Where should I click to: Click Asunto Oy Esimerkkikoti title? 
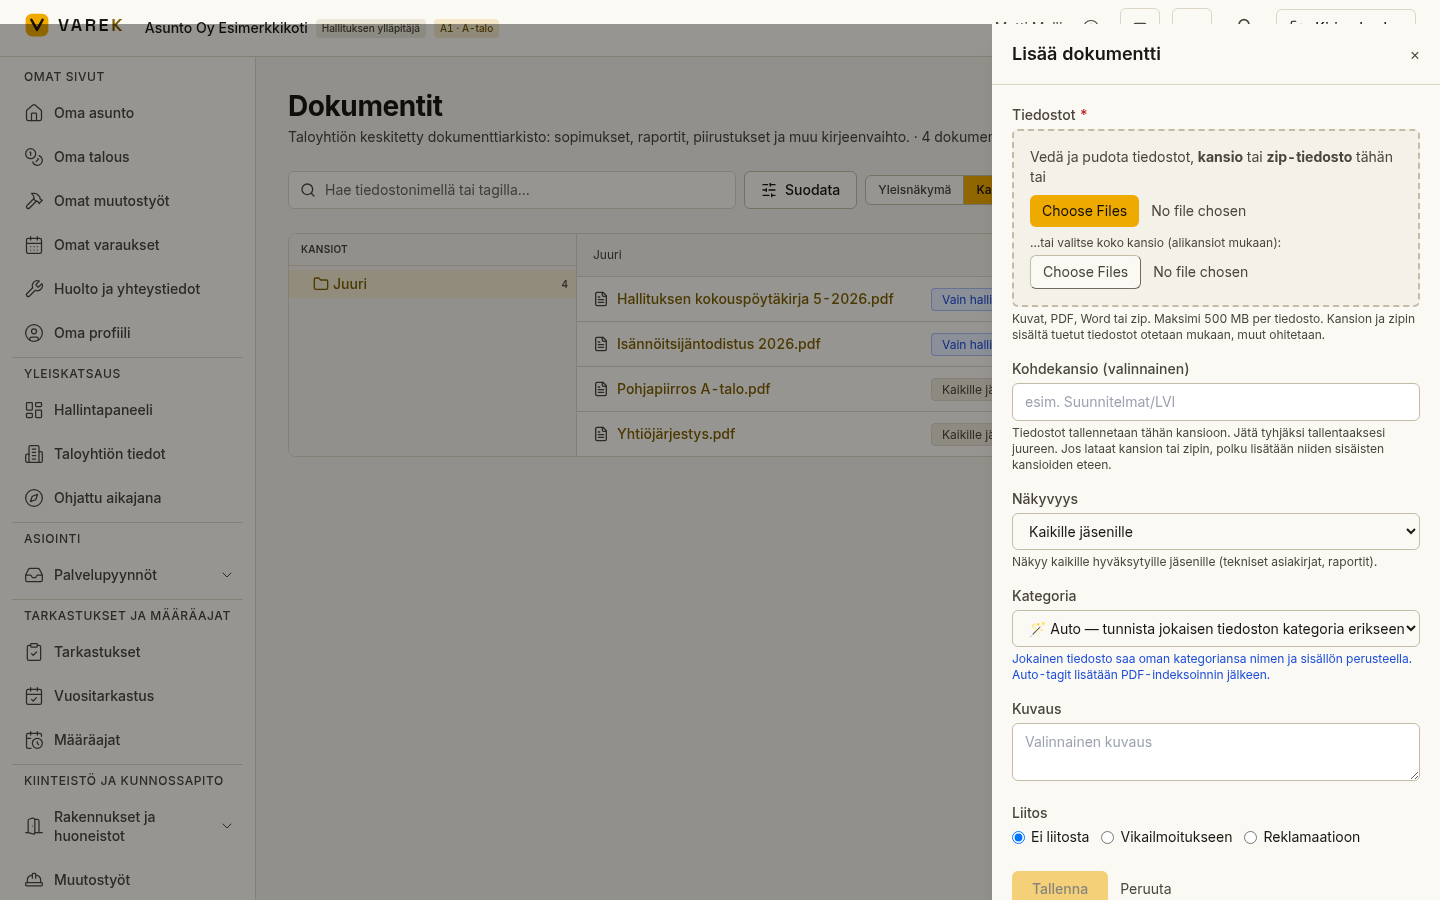(226, 28)
